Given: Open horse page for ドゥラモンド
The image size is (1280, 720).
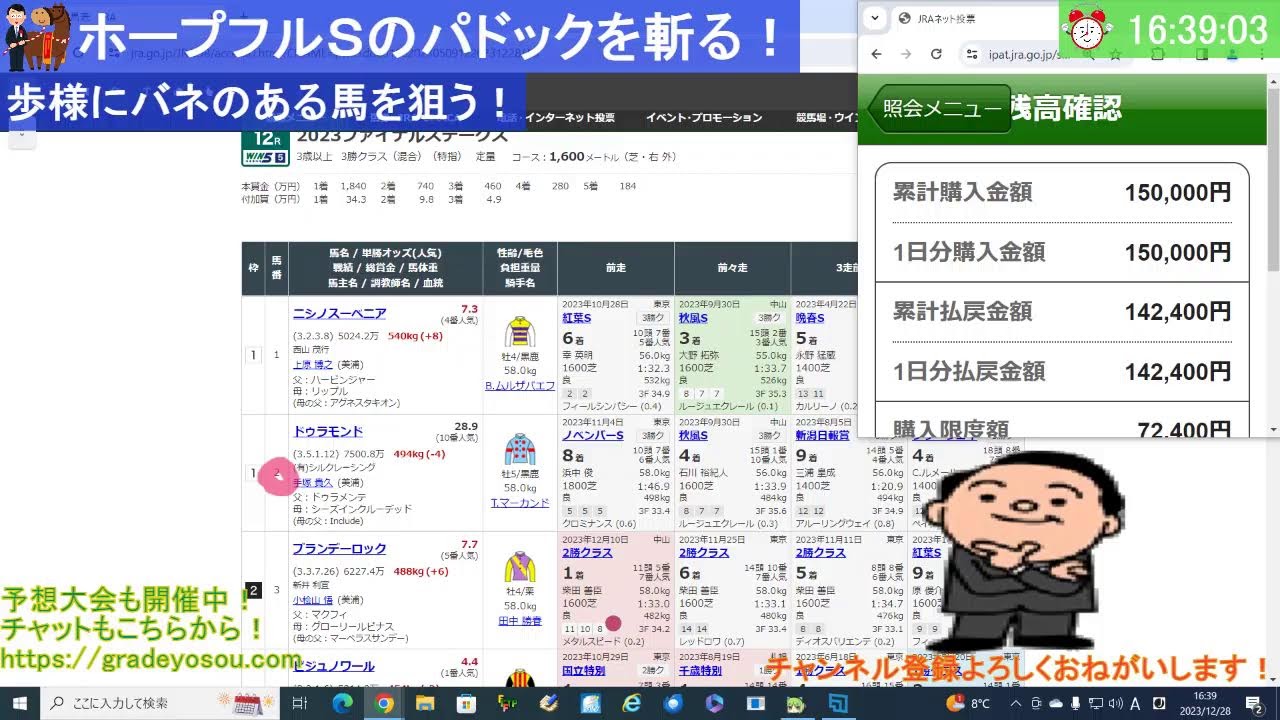Looking at the screenshot, I should click(x=327, y=432).
